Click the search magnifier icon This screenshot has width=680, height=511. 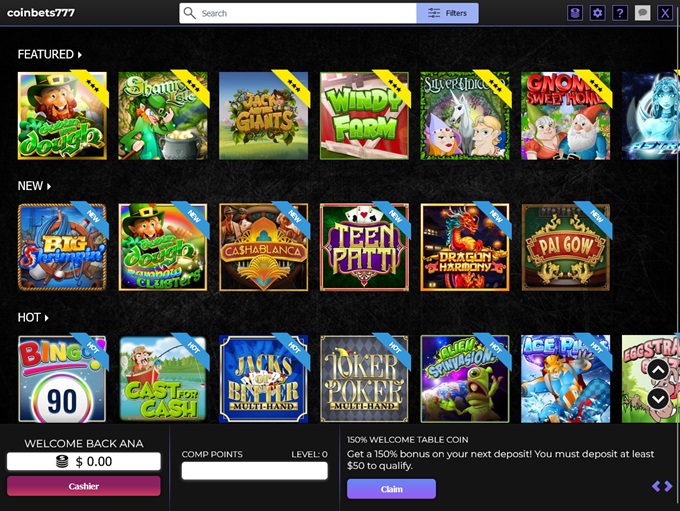point(190,13)
